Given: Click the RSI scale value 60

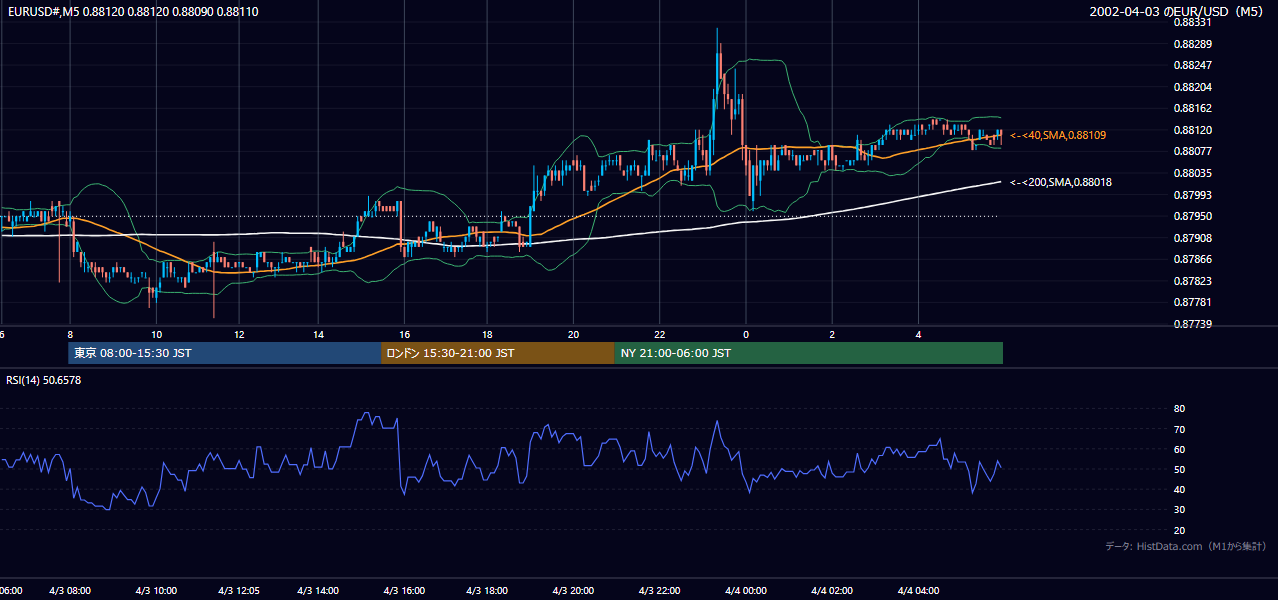Looking at the screenshot, I should point(1180,449).
